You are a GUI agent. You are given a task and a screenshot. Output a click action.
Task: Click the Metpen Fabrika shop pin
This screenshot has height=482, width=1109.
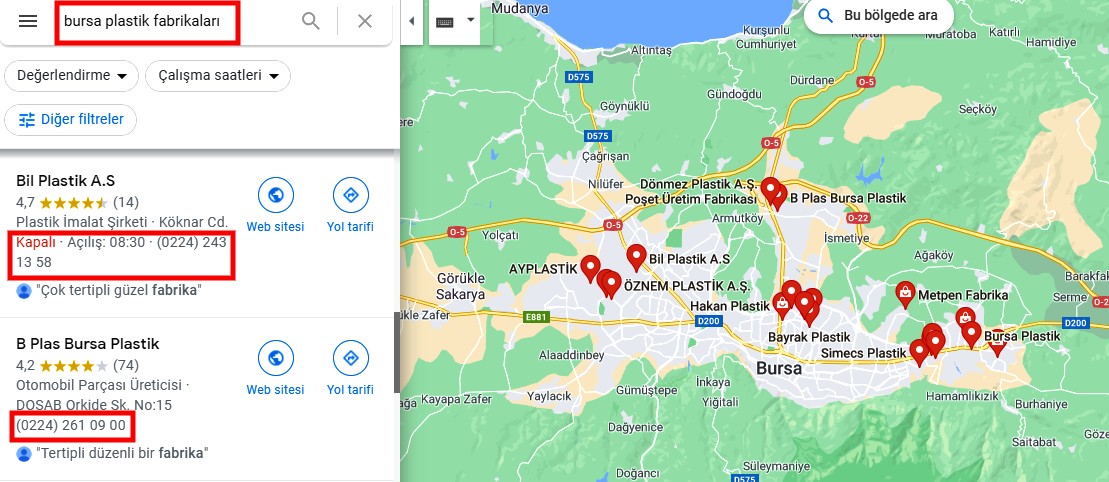click(x=905, y=294)
